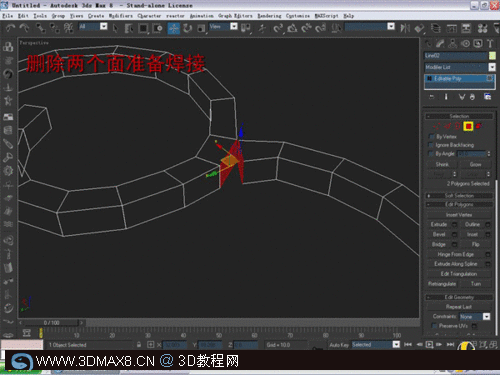Click the Undo arrow in main toolbar
This screenshot has height=375, width=500.
tap(11, 28)
